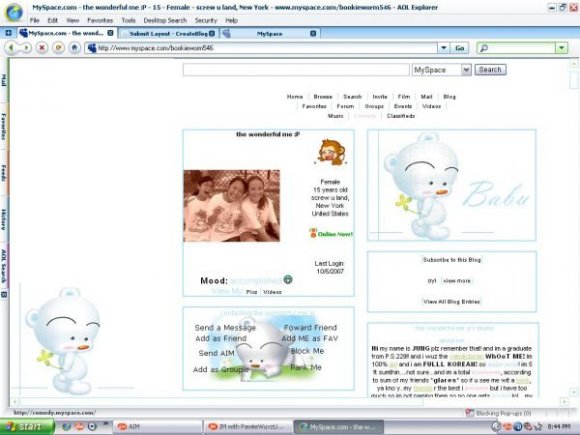Viewport: 580px width, 435px height.
Task: Click the Refresh page icon
Action: tap(58, 48)
